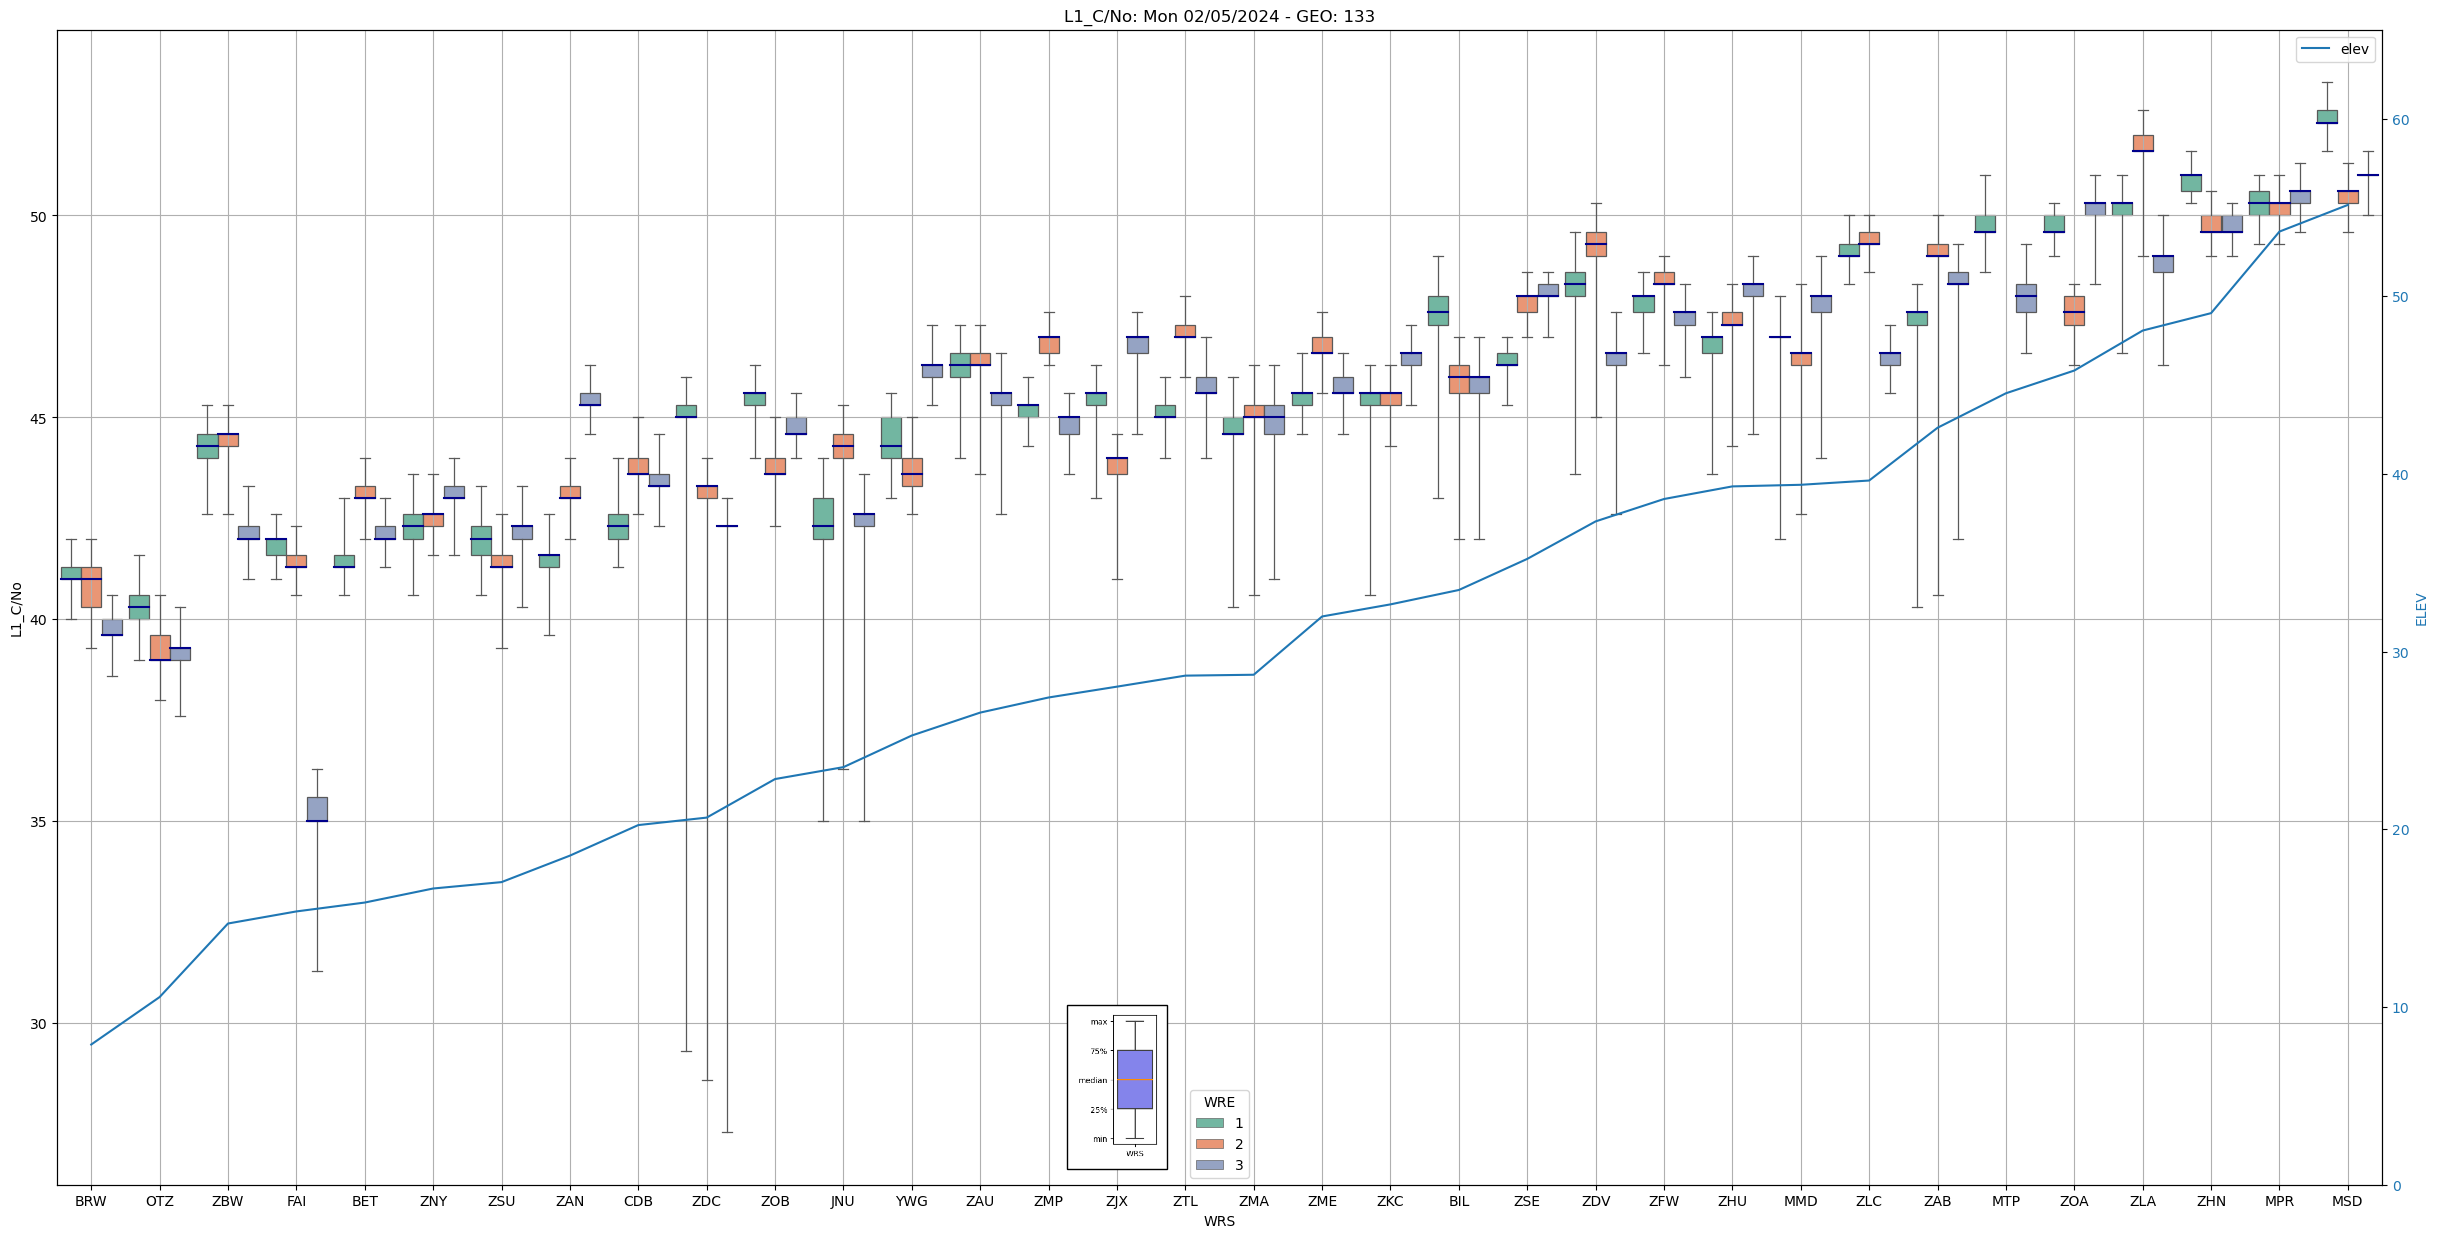
Task: Click the ZJX station label
Action: (1117, 1201)
